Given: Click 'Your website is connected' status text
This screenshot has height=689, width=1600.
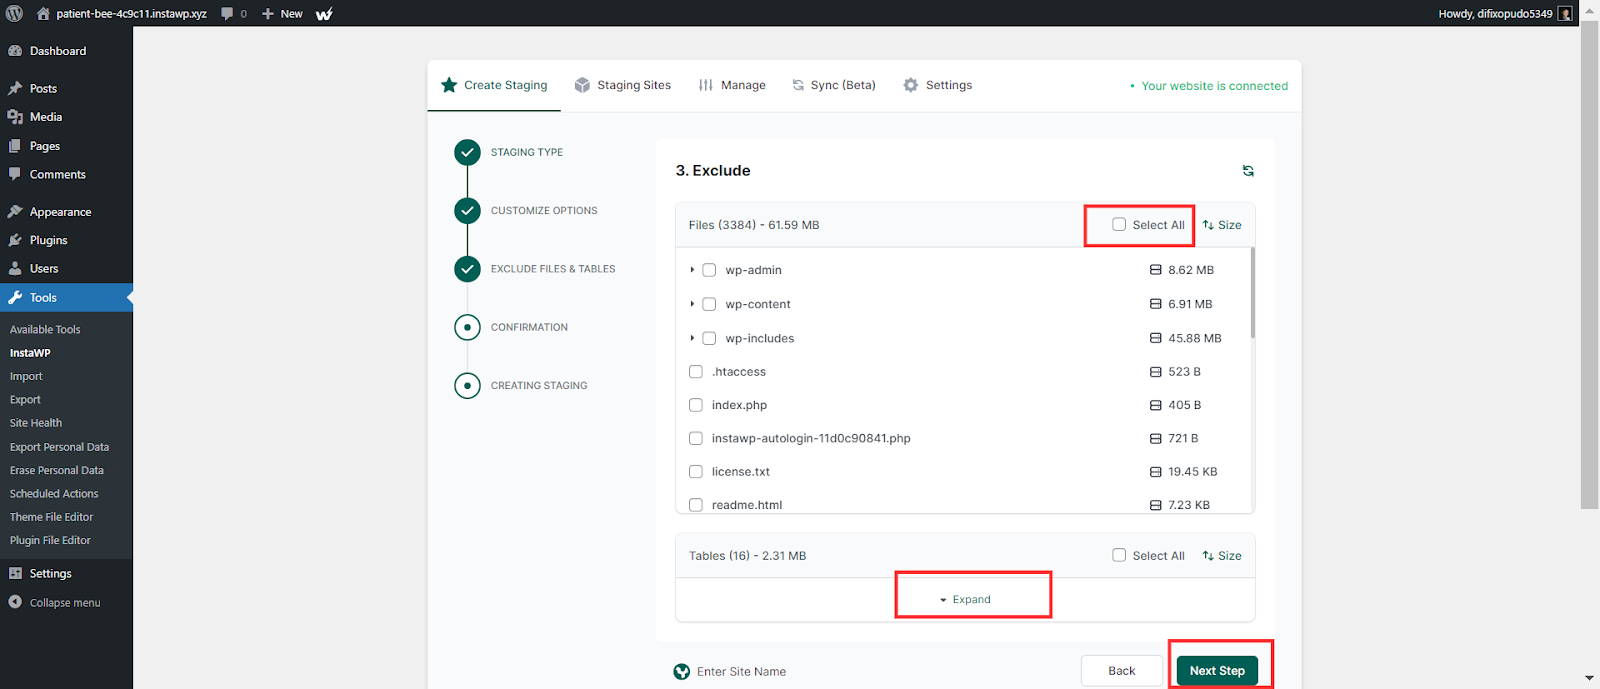Looking at the screenshot, I should 1214,86.
